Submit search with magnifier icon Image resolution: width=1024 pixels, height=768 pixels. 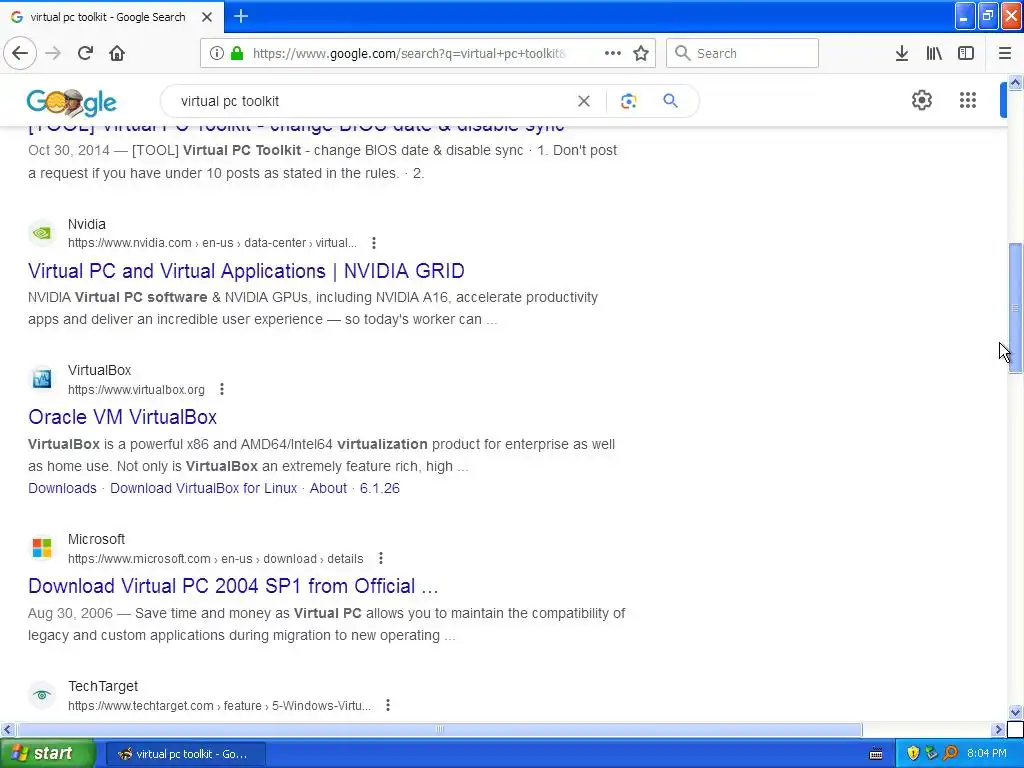coord(670,101)
